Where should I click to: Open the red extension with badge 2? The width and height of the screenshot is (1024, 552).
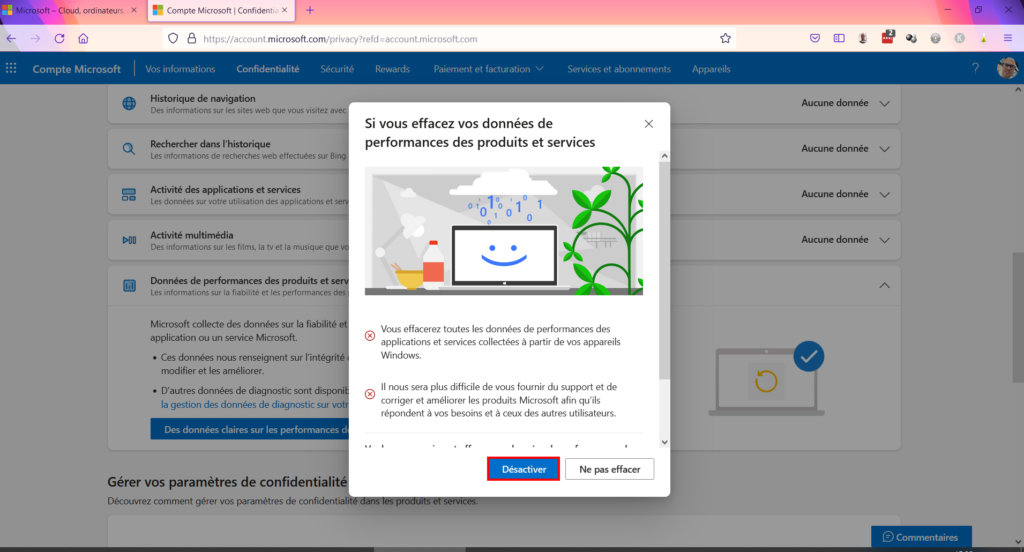(x=888, y=38)
